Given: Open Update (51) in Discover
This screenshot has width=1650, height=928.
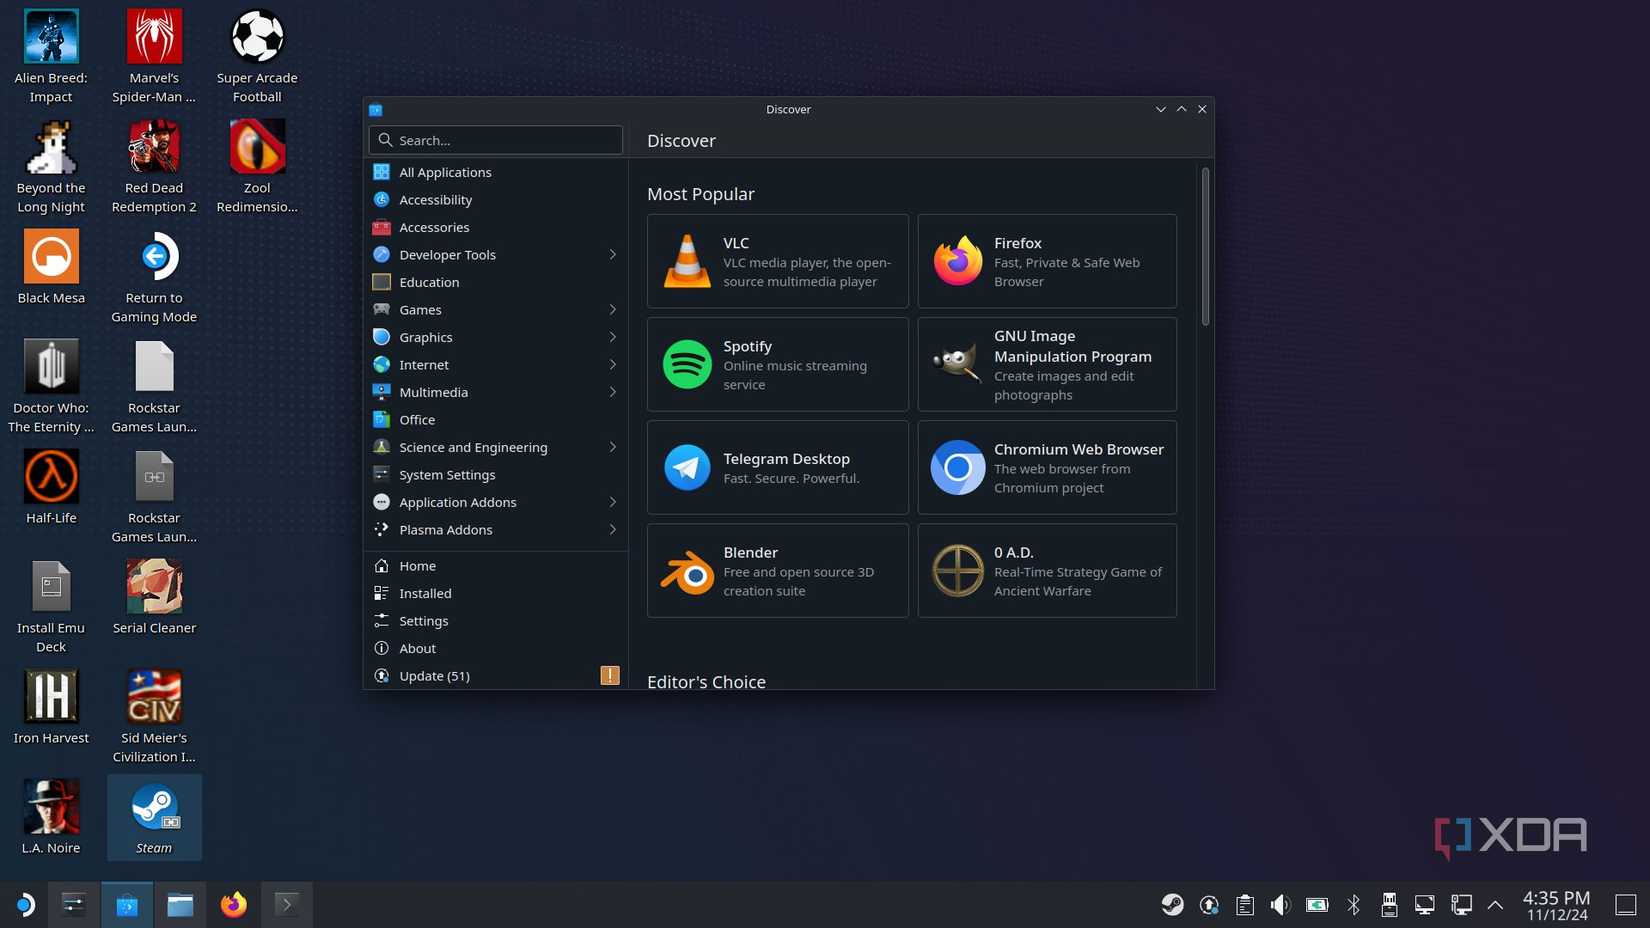Looking at the screenshot, I should [x=434, y=675].
